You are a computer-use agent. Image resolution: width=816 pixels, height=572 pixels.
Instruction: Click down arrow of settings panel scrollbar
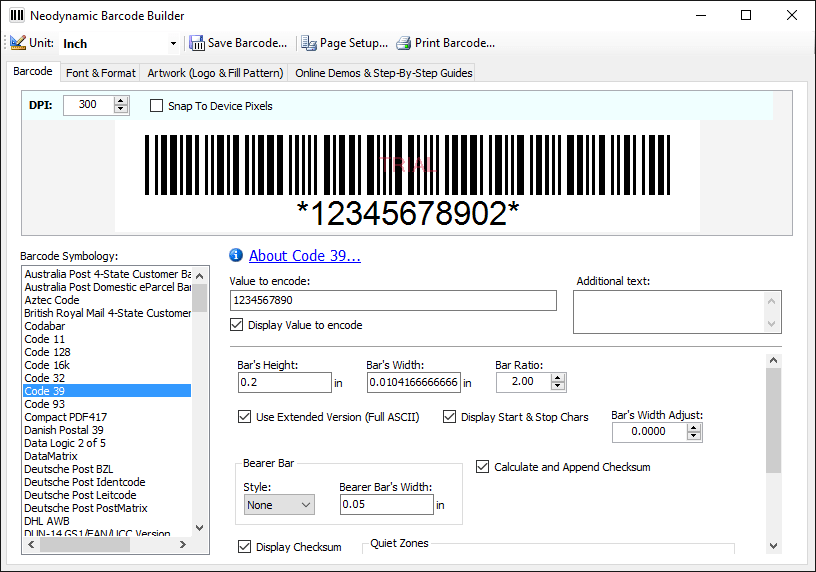click(773, 545)
